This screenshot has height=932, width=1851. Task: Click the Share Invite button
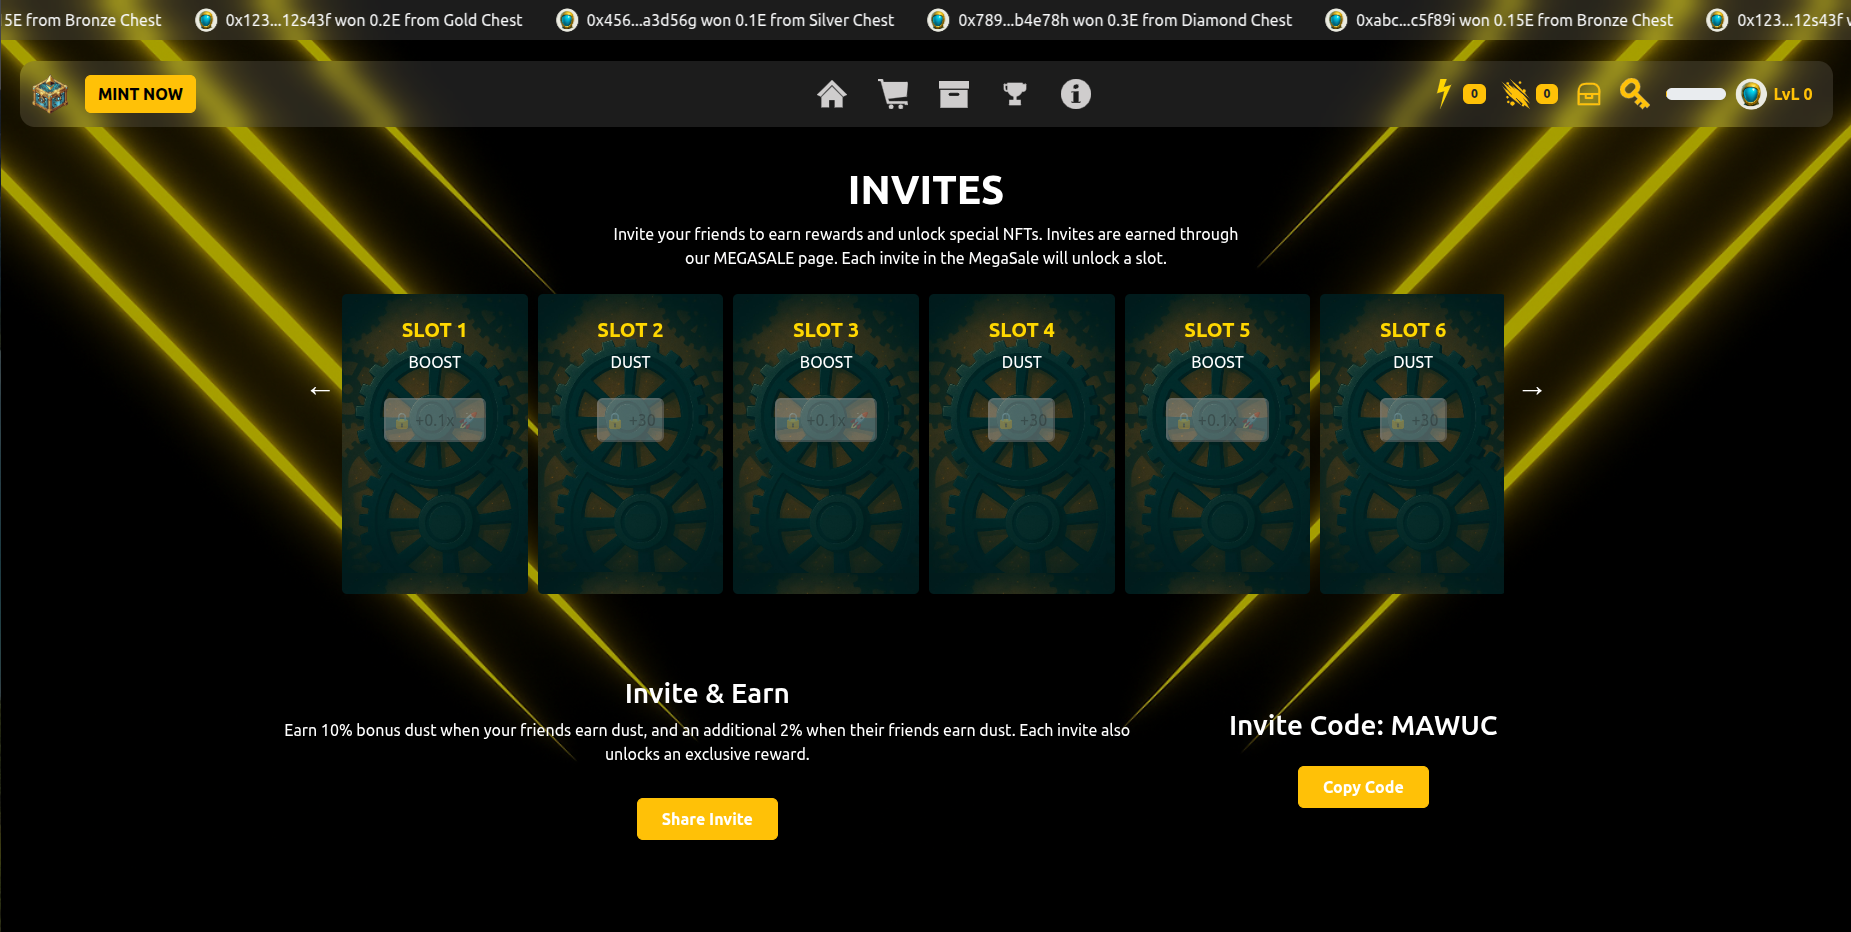click(x=707, y=819)
